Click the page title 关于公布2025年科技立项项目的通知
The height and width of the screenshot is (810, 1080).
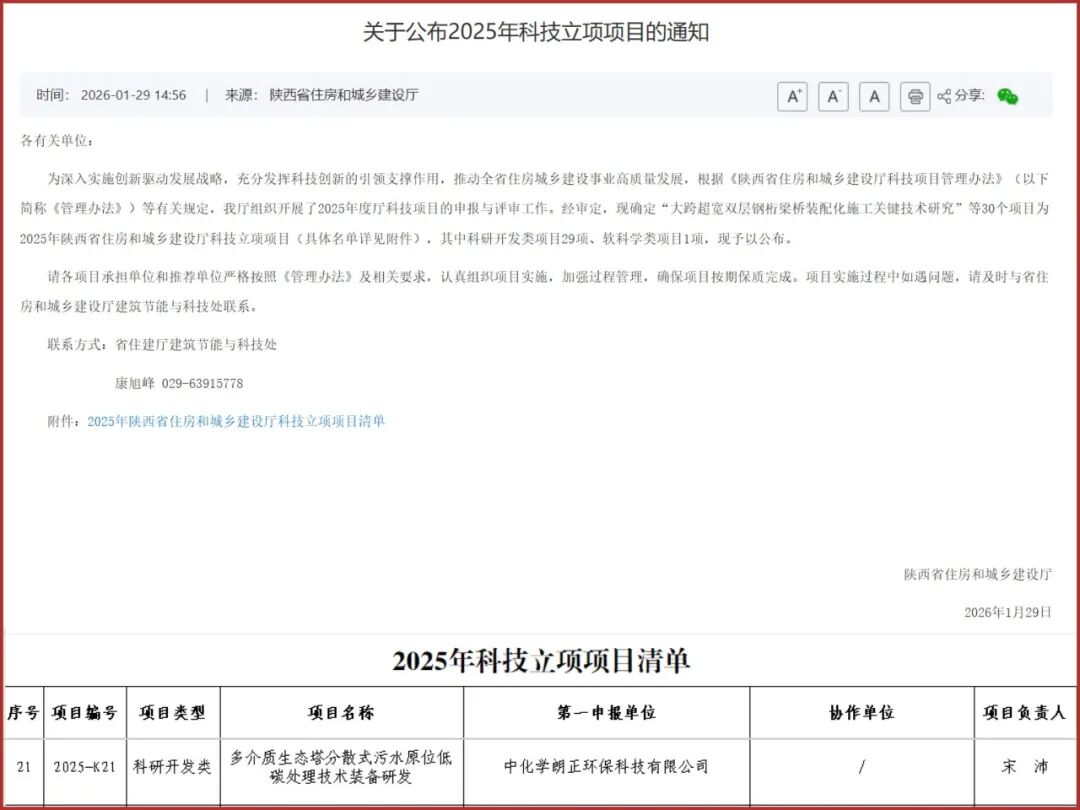(536, 32)
